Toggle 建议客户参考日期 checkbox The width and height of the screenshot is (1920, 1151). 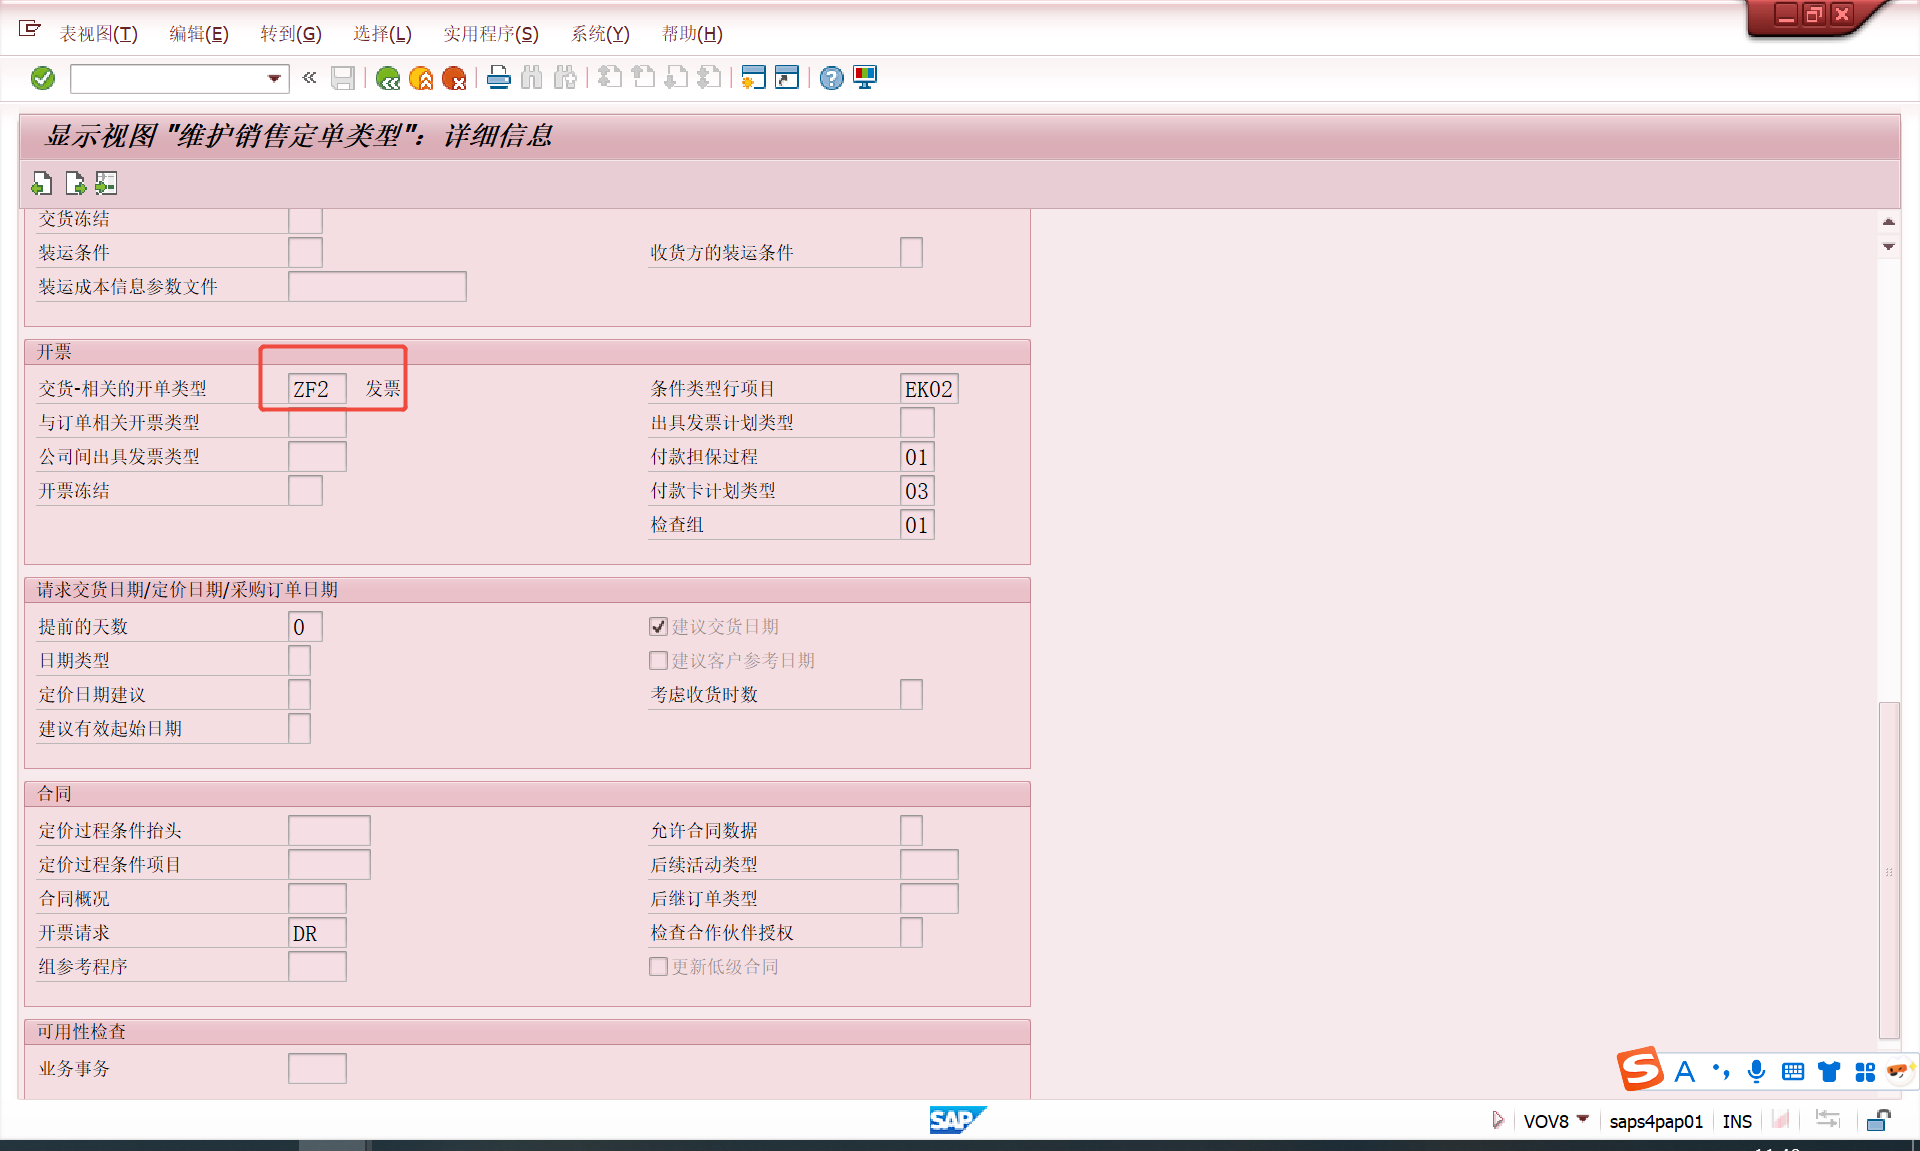click(x=658, y=661)
